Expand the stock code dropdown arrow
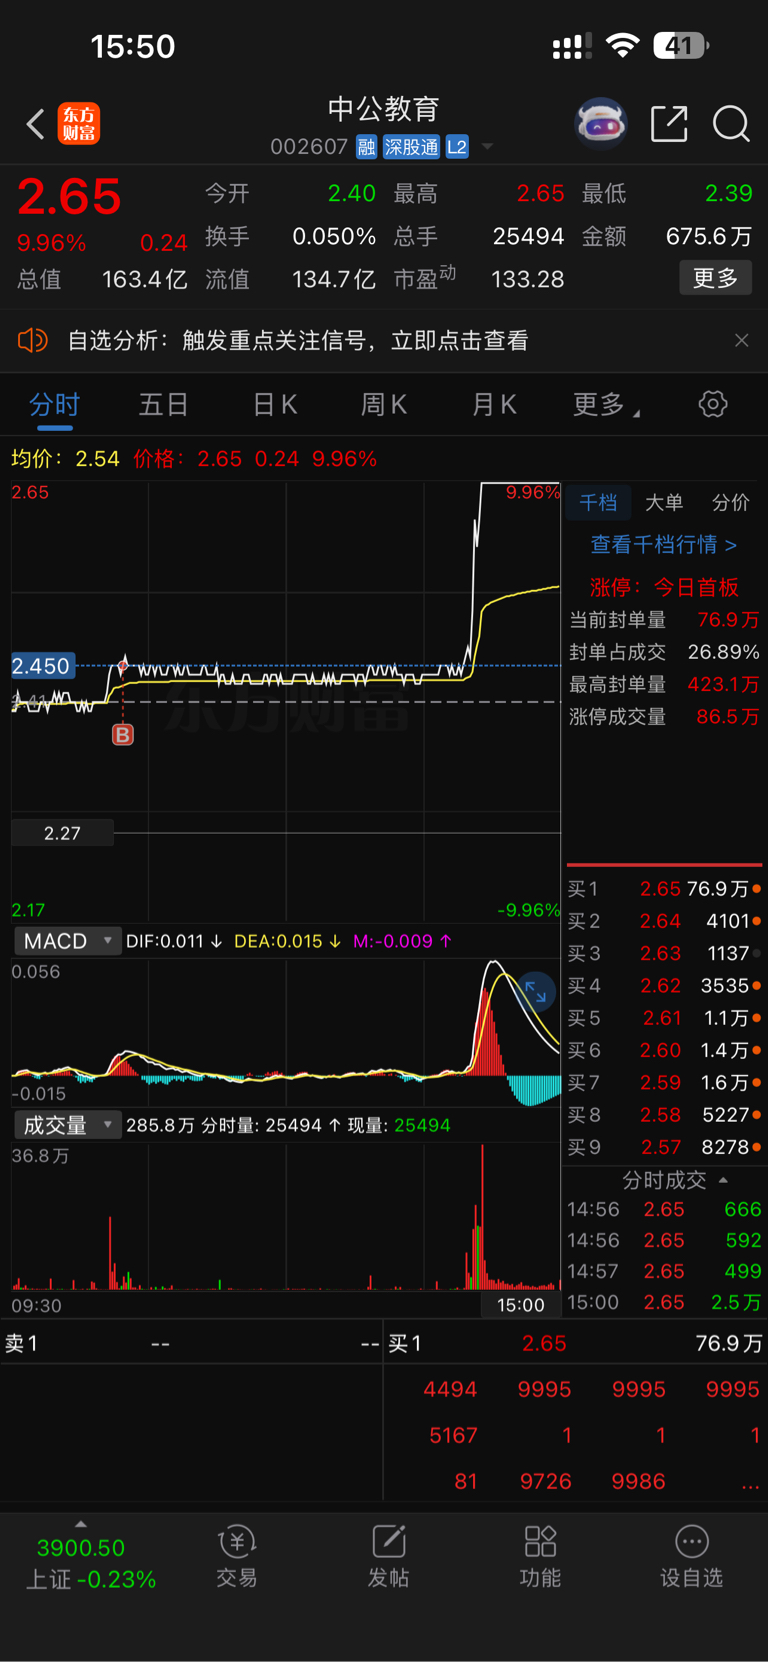The height and width of the screenshot is (1662, 768). pyautogui.click(x=488, y=147)
